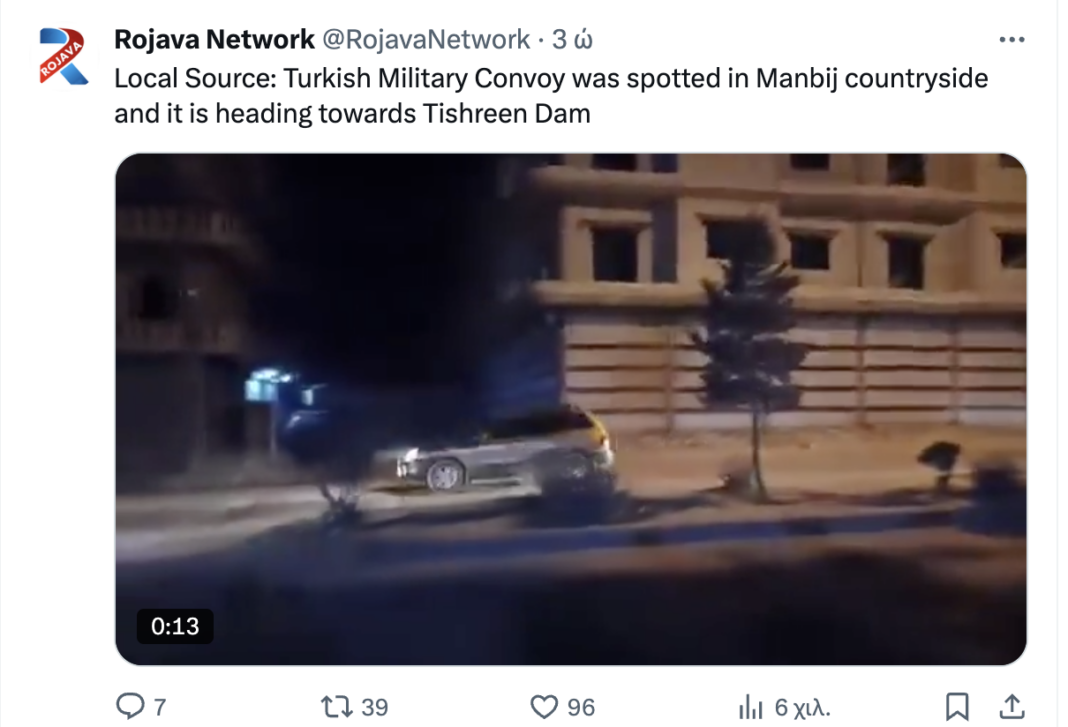Repost the tweet using the retweet arrows icon

pyautogui.click(x=336, y=707)
